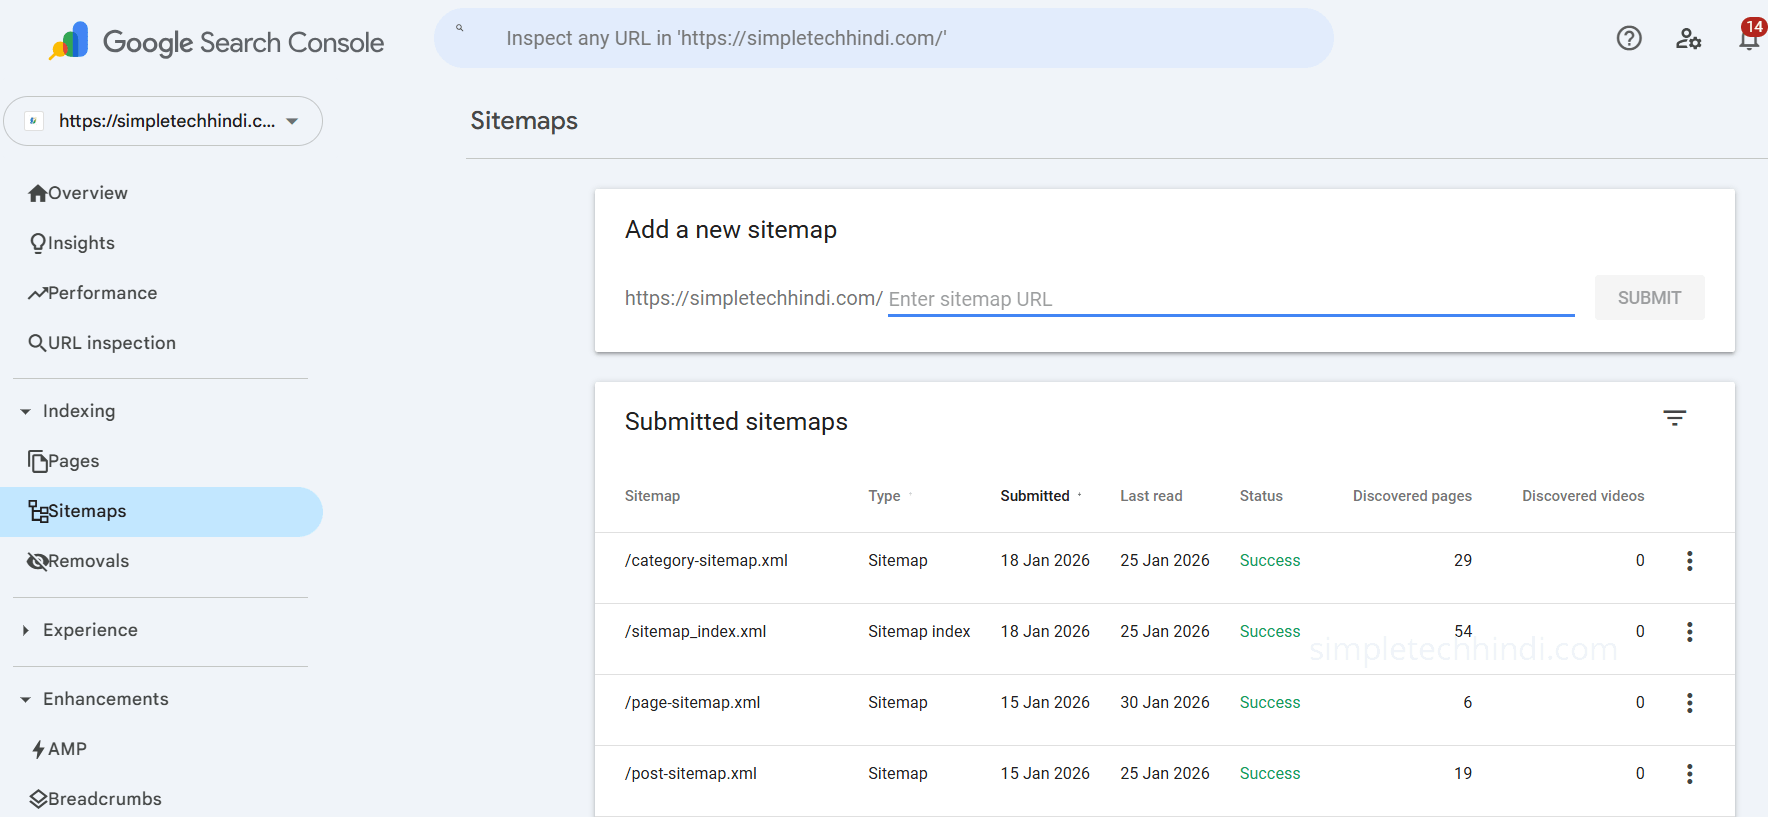
Task: Click the Google Search Console logo
Action: coord(216,42)
